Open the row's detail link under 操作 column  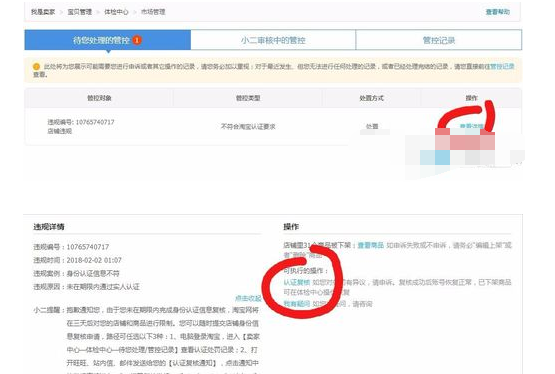(471, 126)
